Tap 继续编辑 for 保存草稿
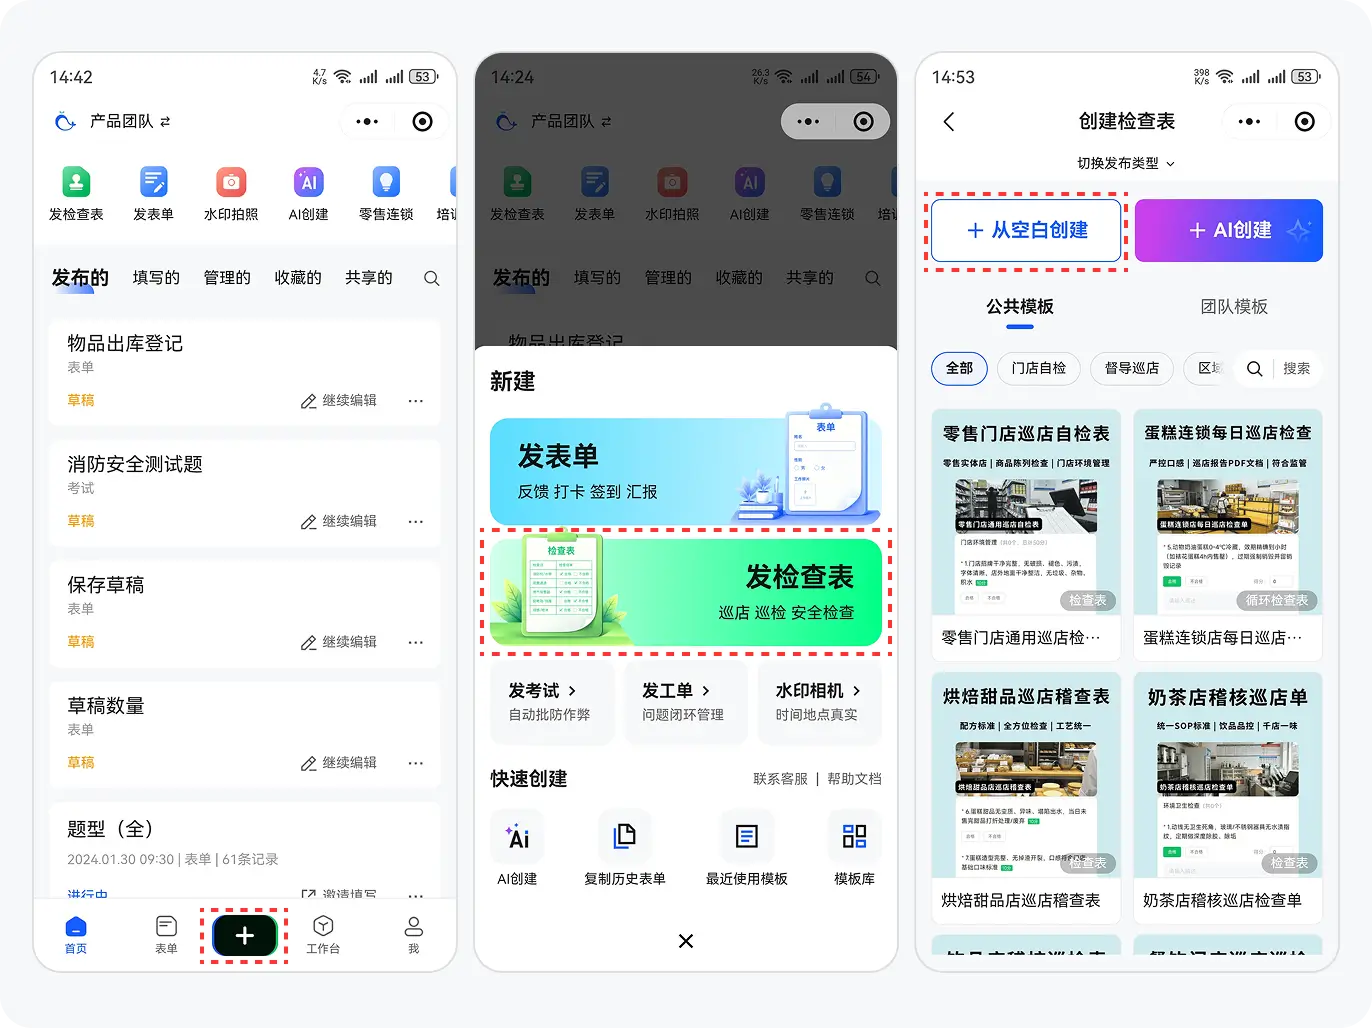 coord(339,643)
